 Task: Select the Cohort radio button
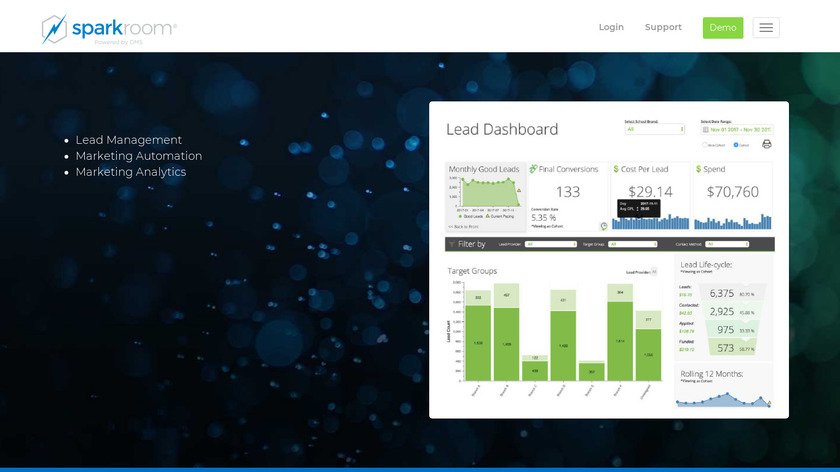tap(736, 145)
